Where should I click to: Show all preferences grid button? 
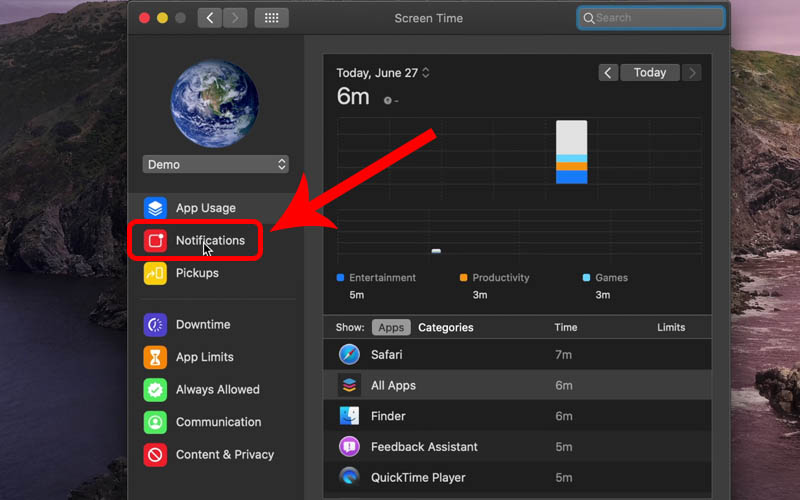pyautogui.click(x=271, y=18)
